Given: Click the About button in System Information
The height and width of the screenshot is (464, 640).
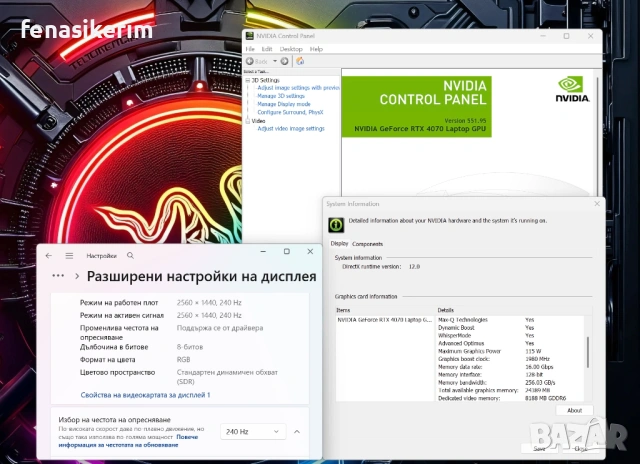Looking at the screenshot, I should click(574, 410).
